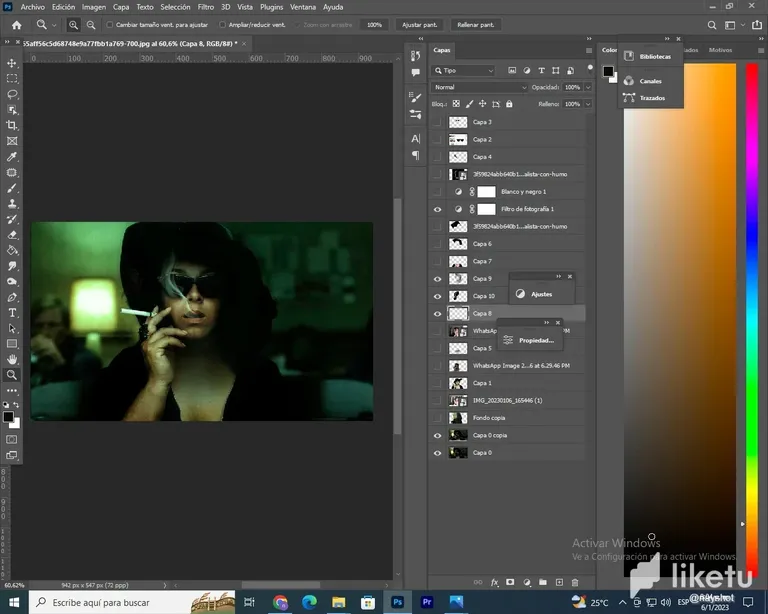Open the Capas panel menu
Screen dimensions: 768x614
(x=589, y=50)
